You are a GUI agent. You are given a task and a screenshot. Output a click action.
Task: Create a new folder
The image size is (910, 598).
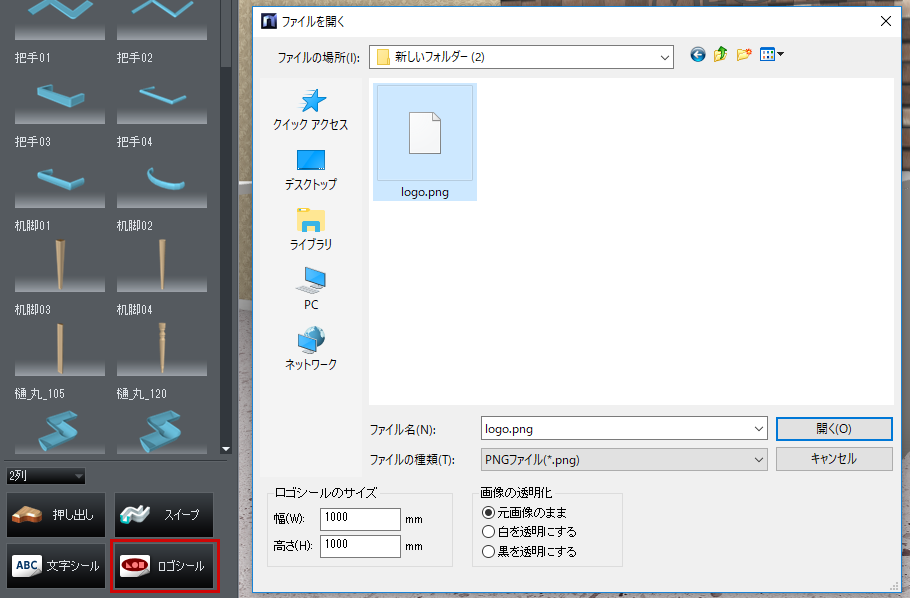pos(743,56)
